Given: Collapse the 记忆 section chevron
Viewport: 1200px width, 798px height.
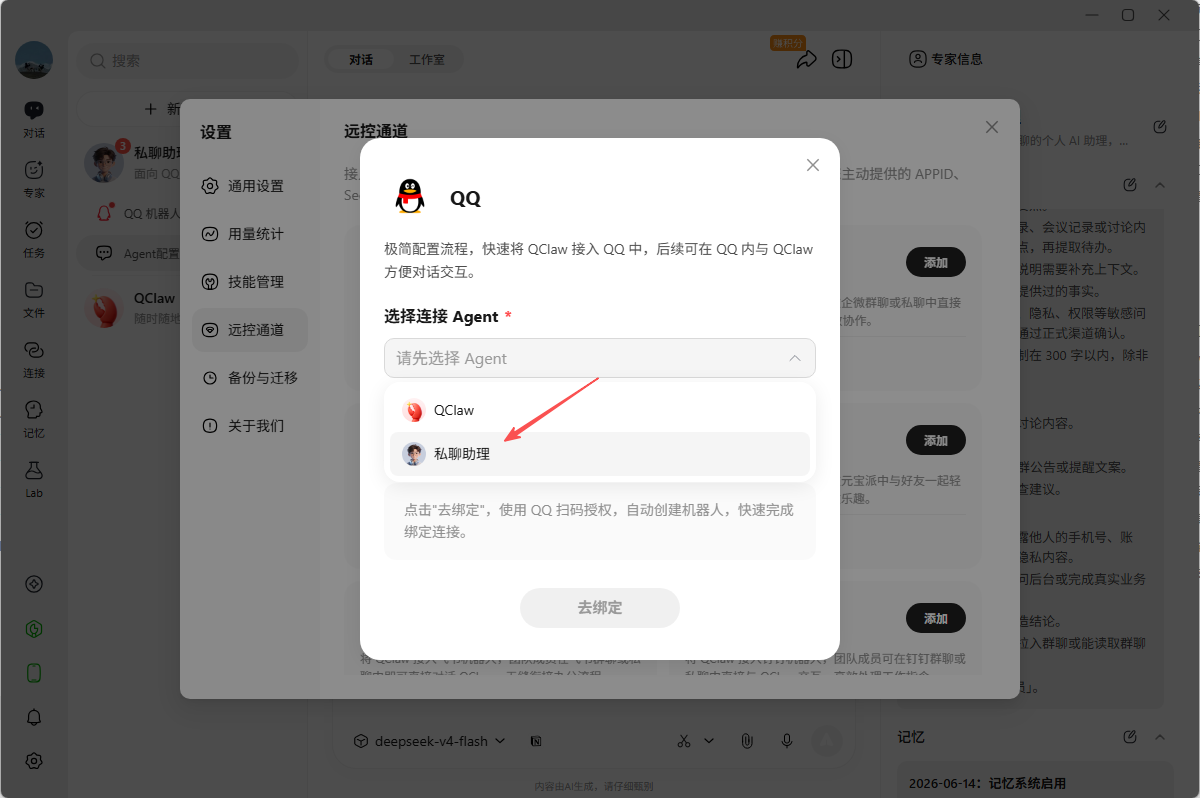Looking at the screenshot, I should pos(1160,737).
